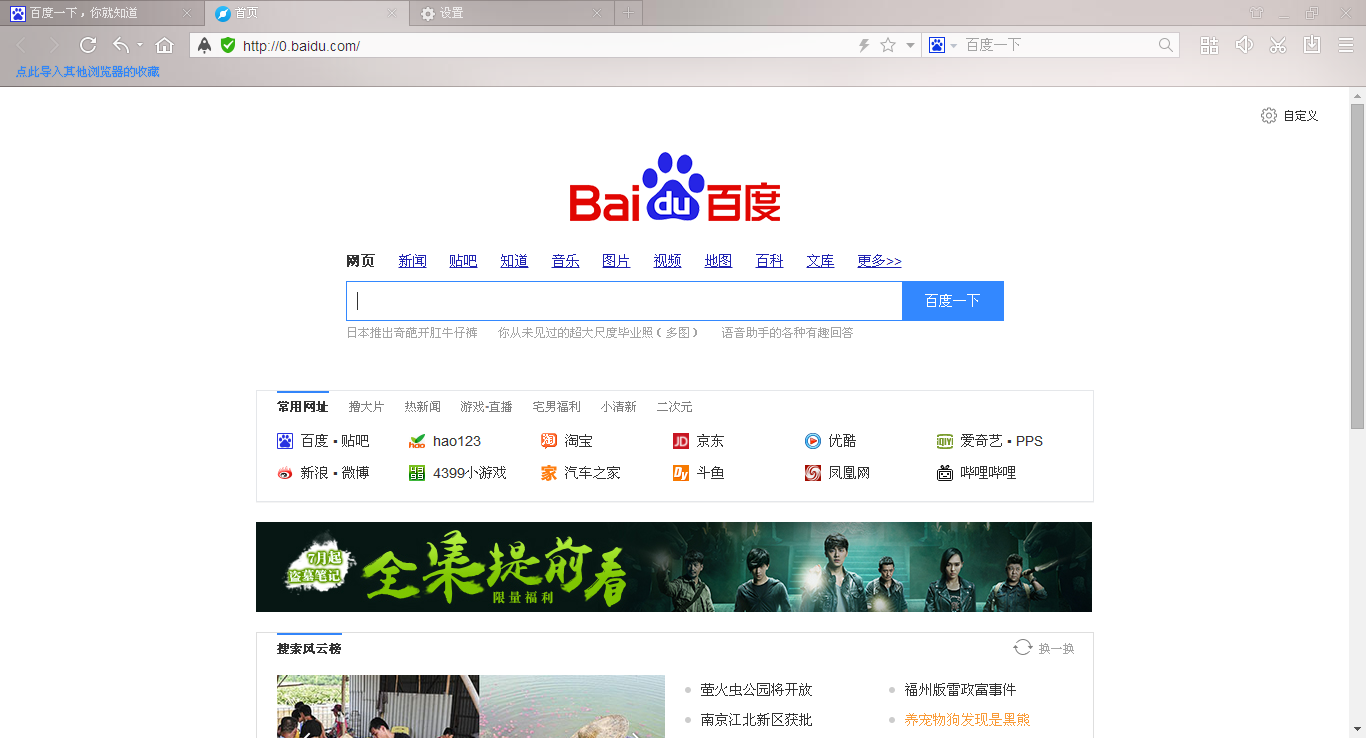Open the 视频 search category

click(x=667, y=261)
